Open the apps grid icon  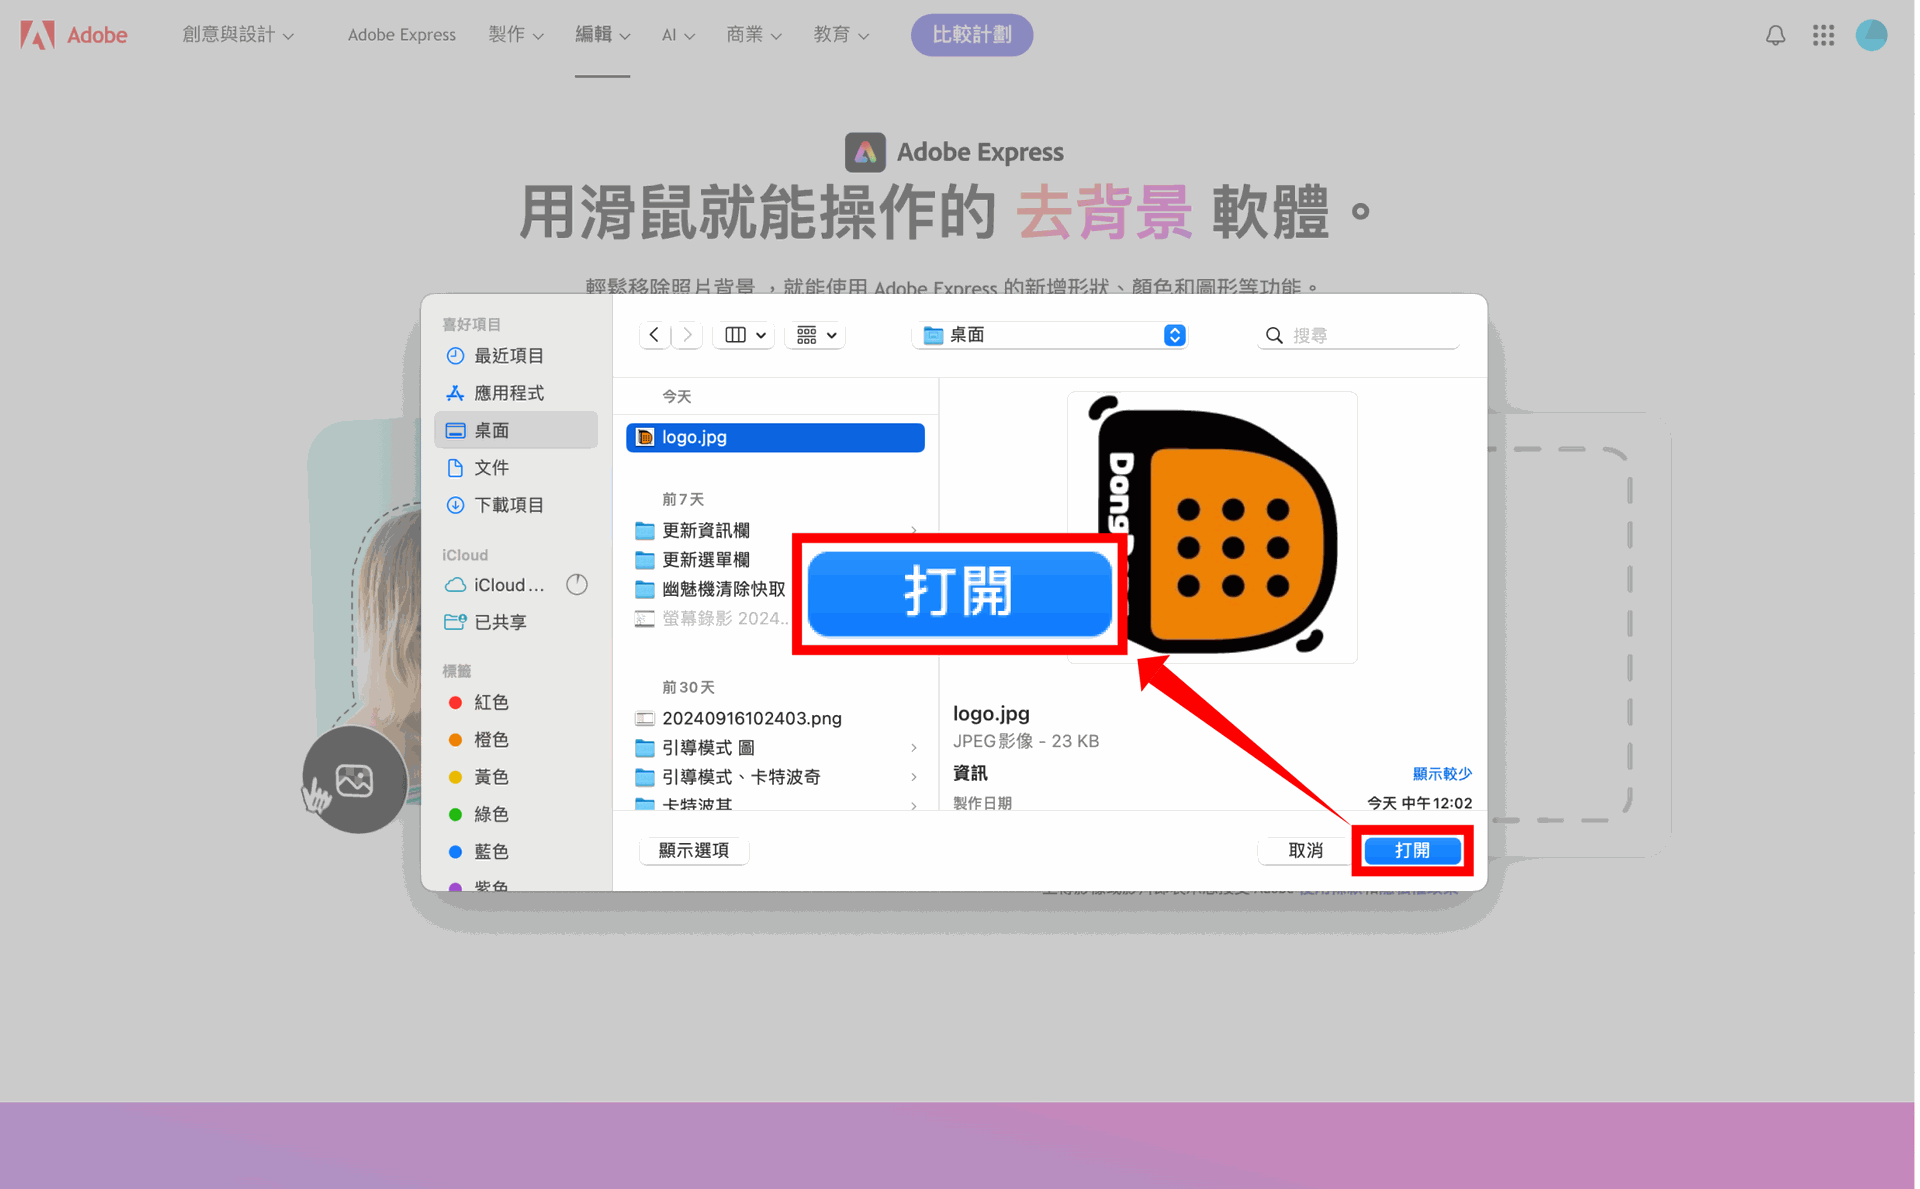click(1823, 35)
